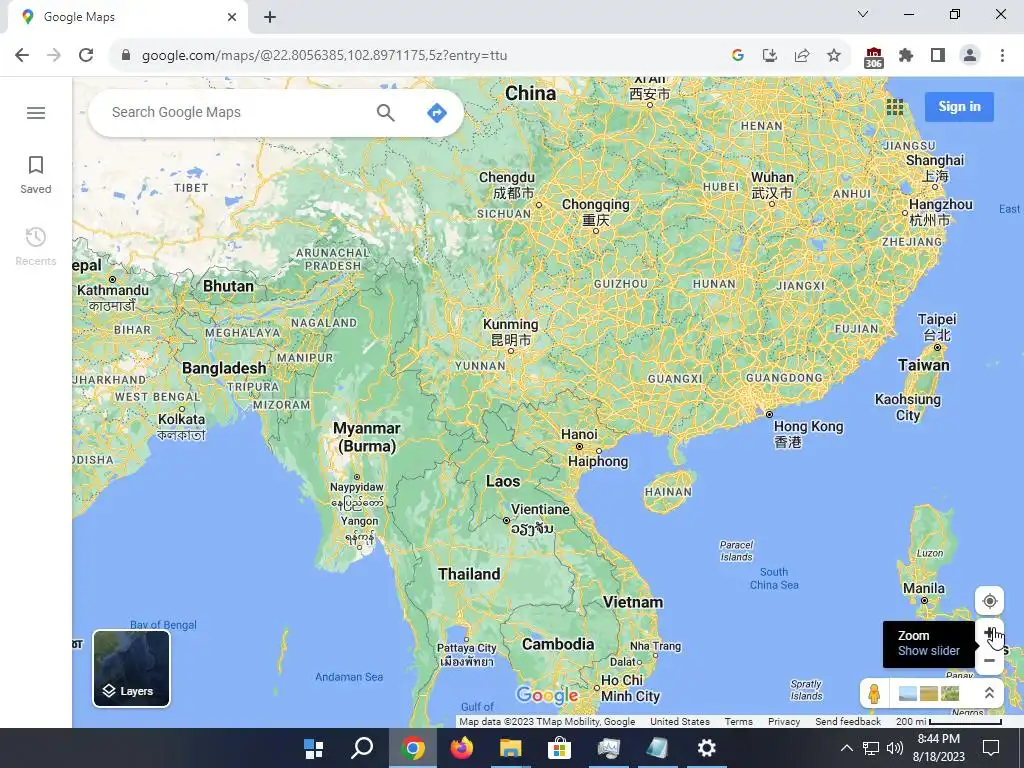Image resolution: width=1024 pixels, height=768 pixels.
Task: Open the tab search chevron
Action: 863,14
